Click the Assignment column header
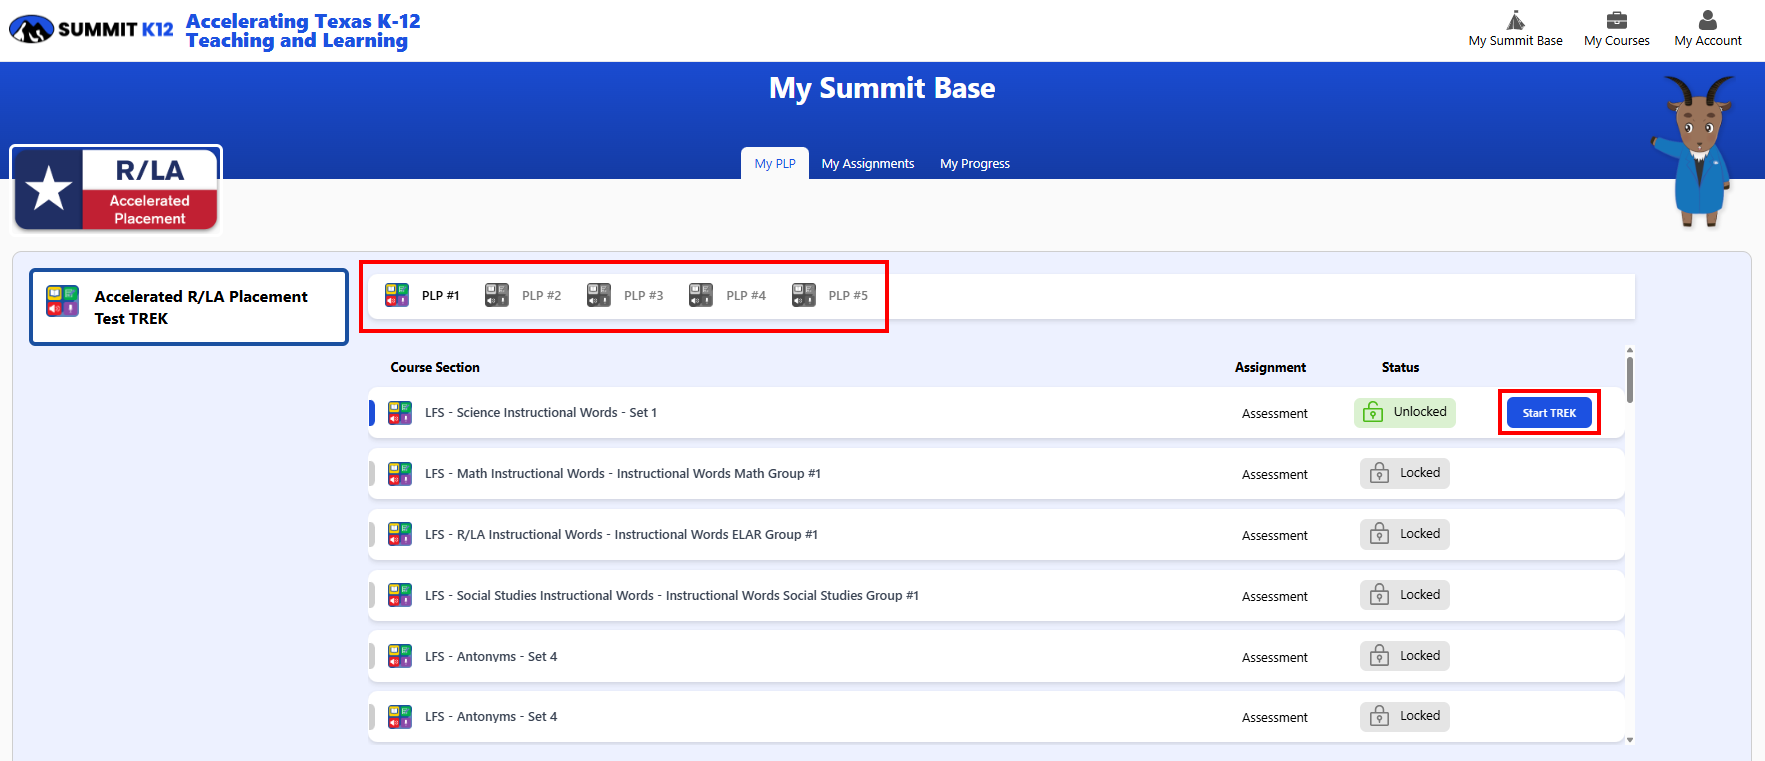1765x761 pixels. point(1270,367)
